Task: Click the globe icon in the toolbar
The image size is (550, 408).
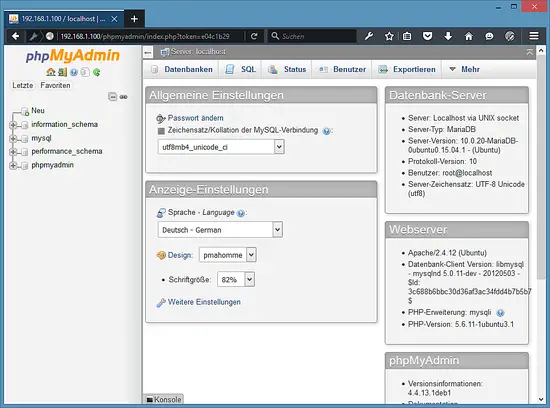Action: (x=49, y=36)
